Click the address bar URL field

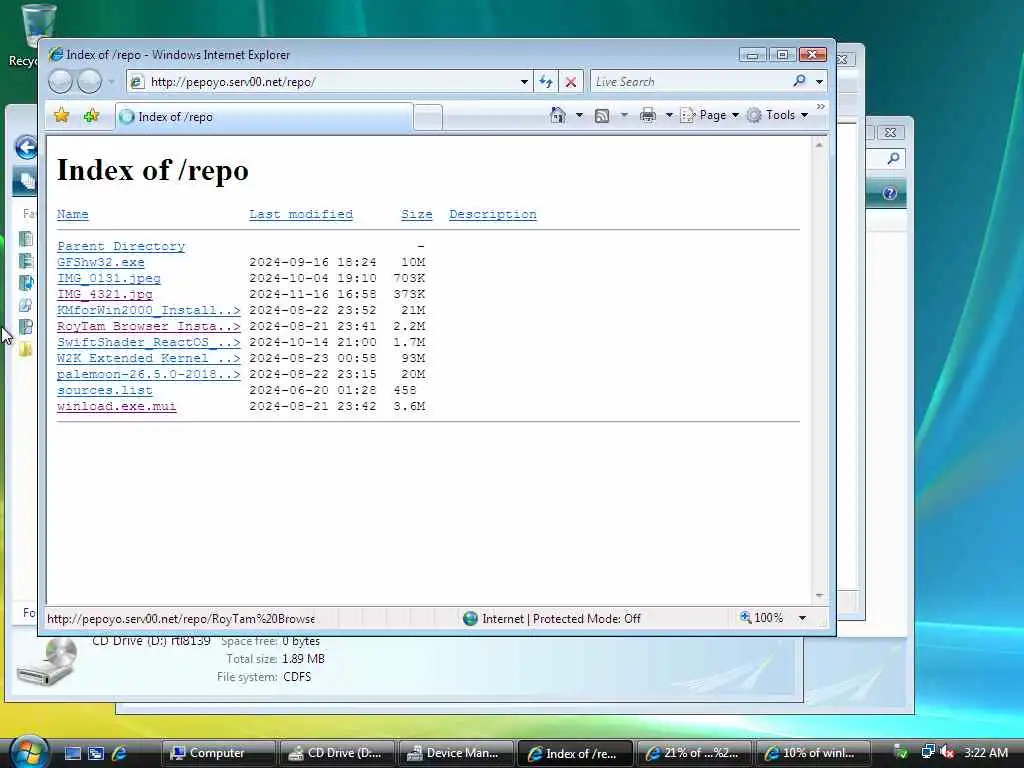330,82
